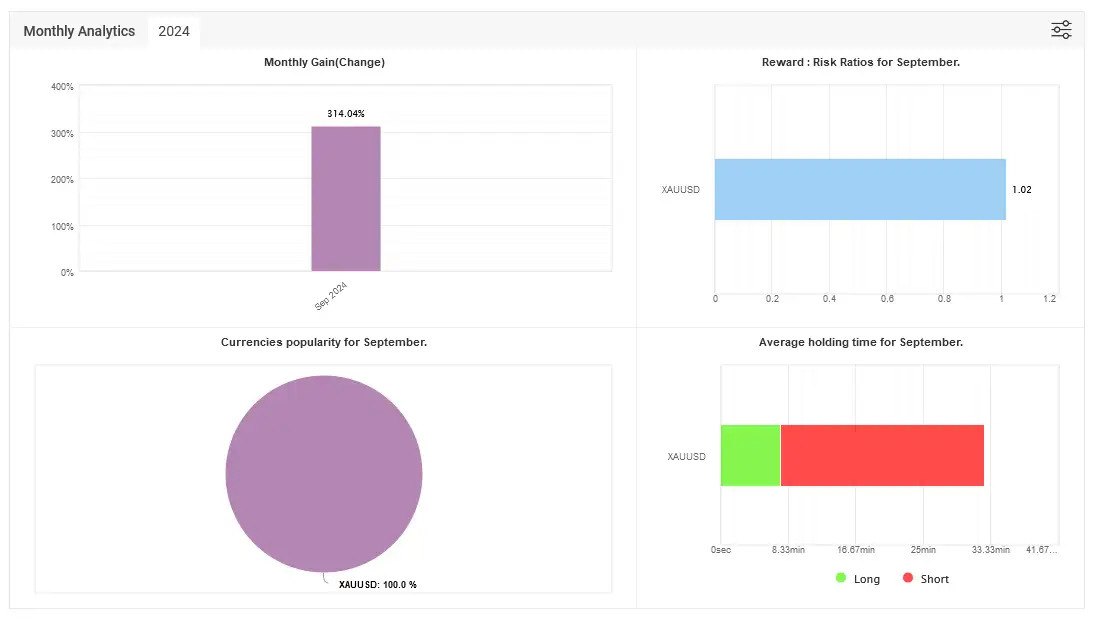This screenshot has width=1093, height=619.
Task: Click the 1.02 ratio value label
Action: (x=1021, y=189)
